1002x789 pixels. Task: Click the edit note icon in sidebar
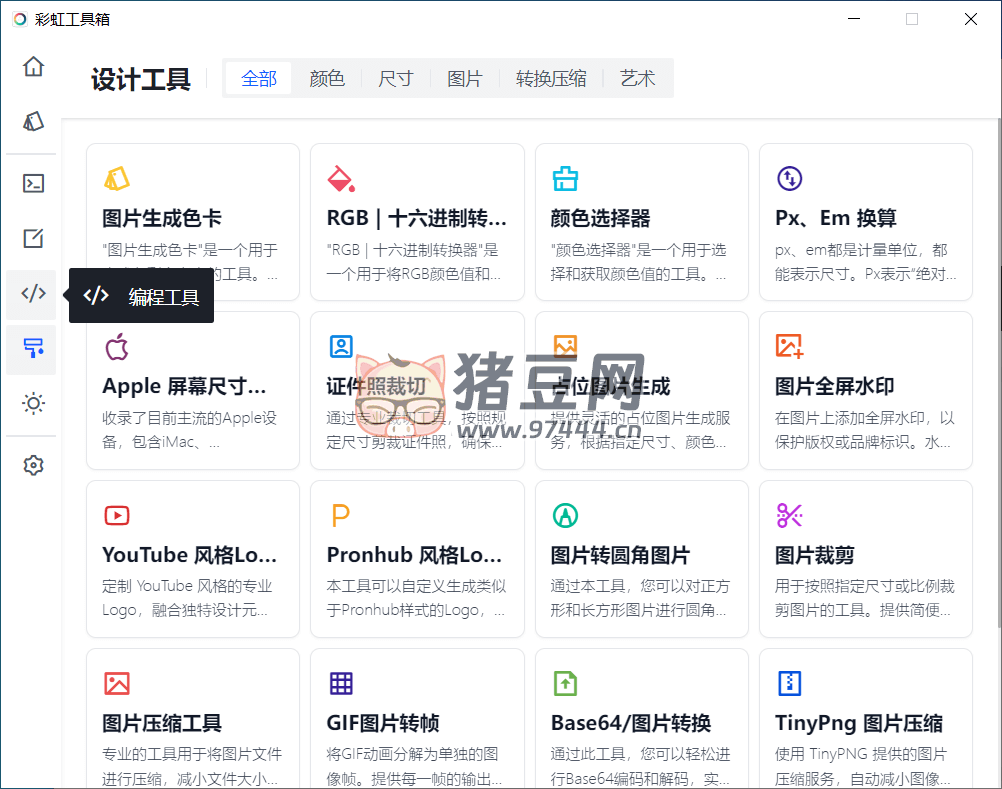pos(34,239)
